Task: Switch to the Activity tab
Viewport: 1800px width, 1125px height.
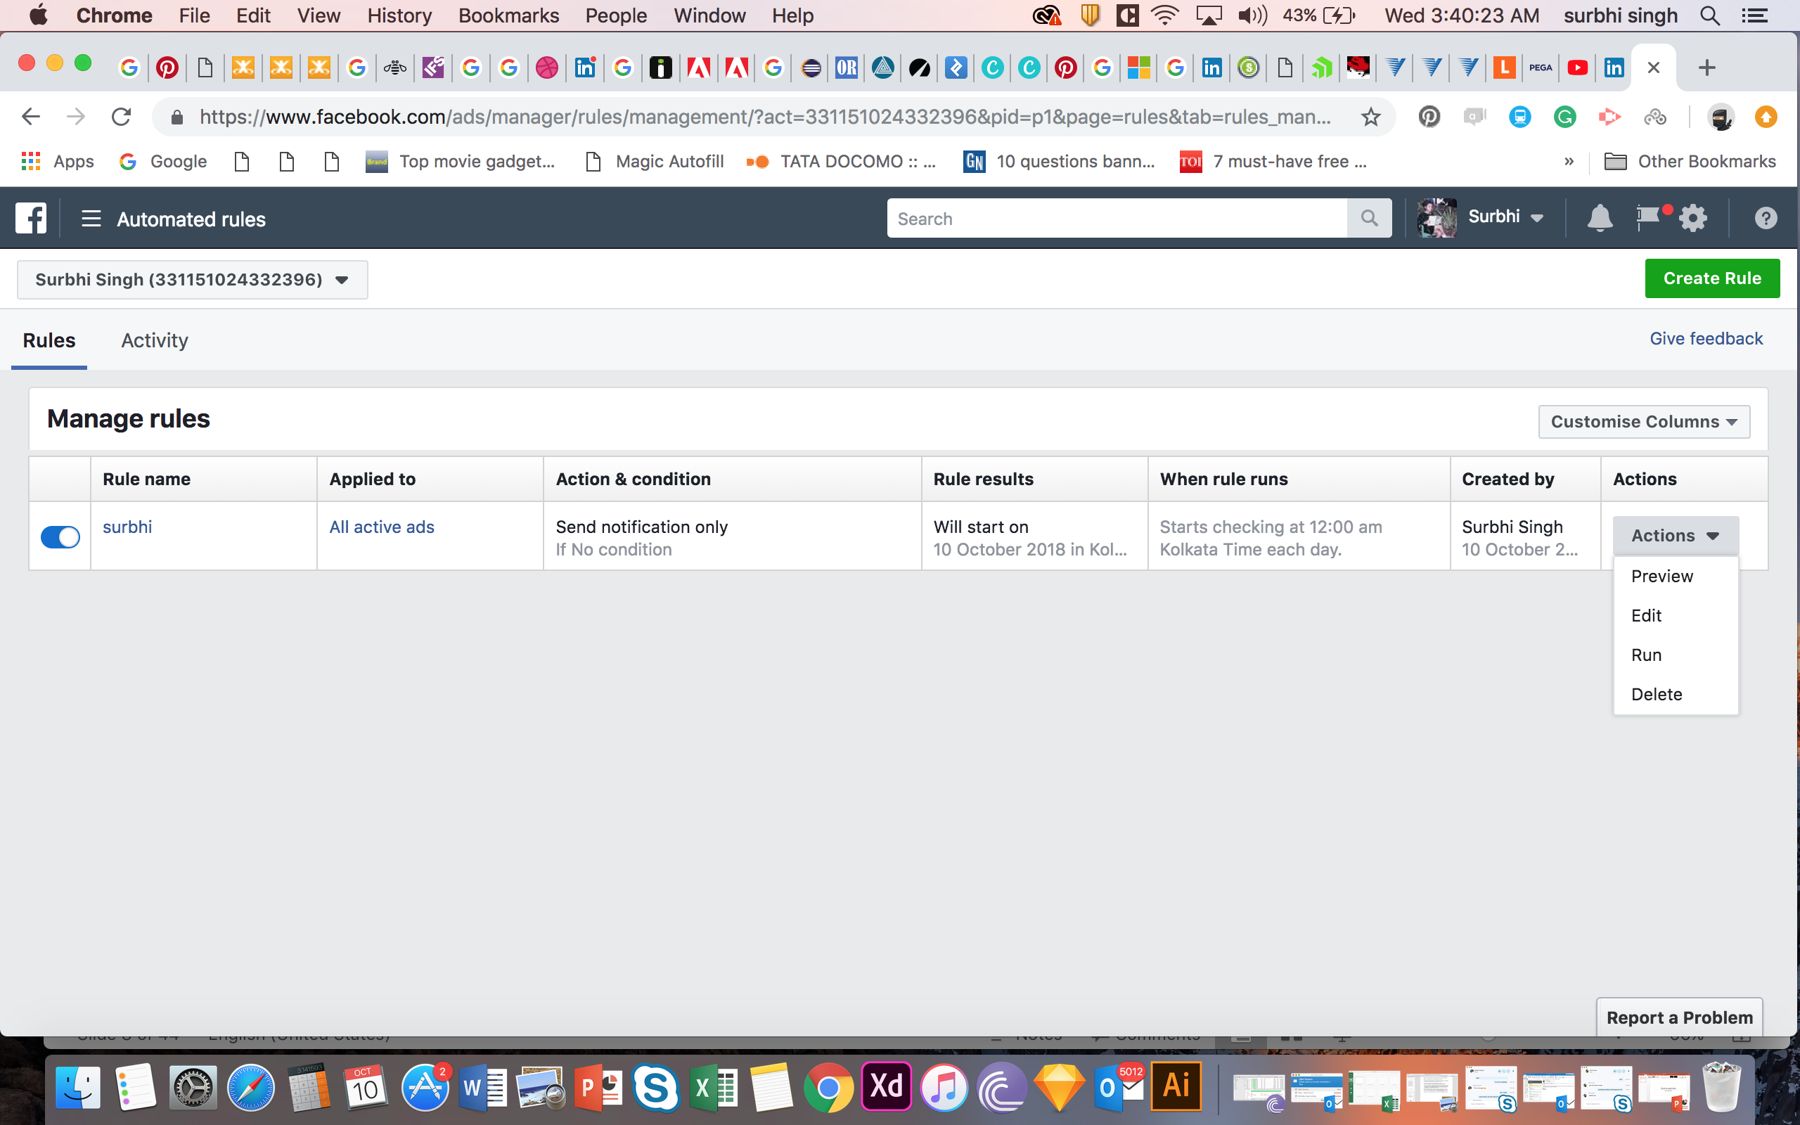Action: [x=154, y=340]
